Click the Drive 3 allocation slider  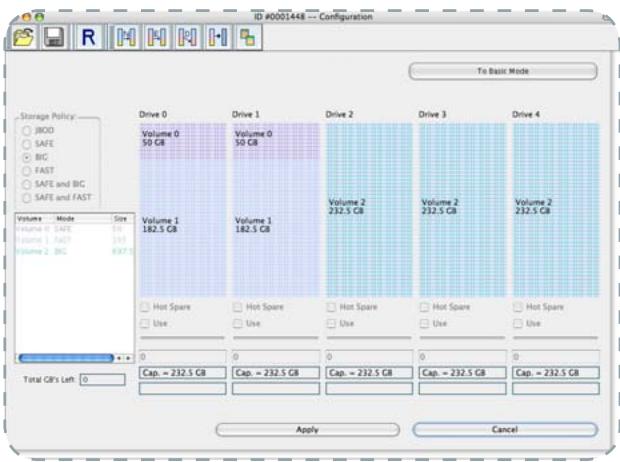(462, 338)
